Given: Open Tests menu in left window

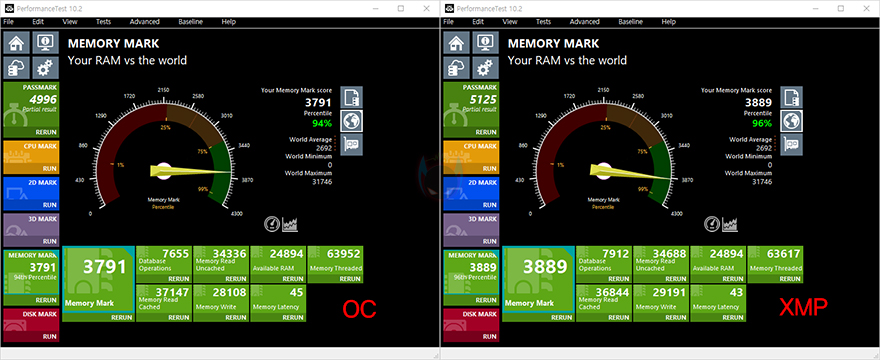Looking at the screenshot, I should tap(103, 22).
